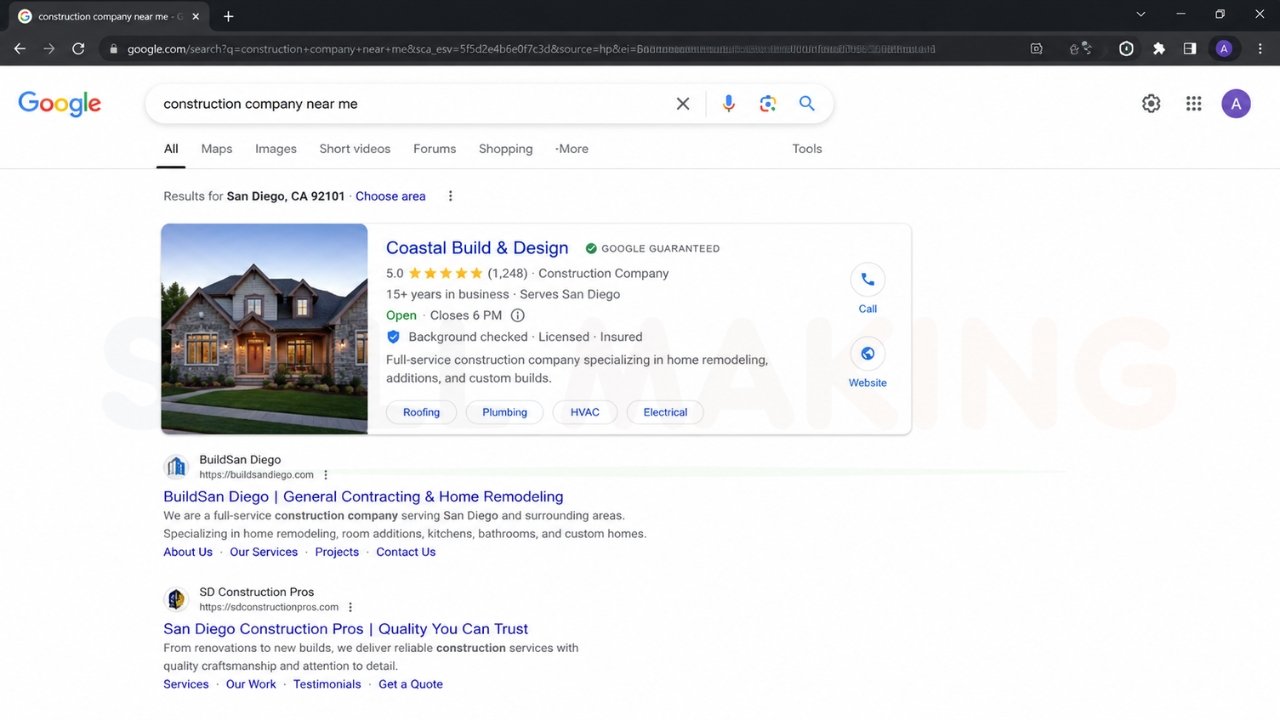Viewport: 1280px width, 720px height.
Task: Open options menu for buildsandiego.com result
Action: tap(326, 475)
